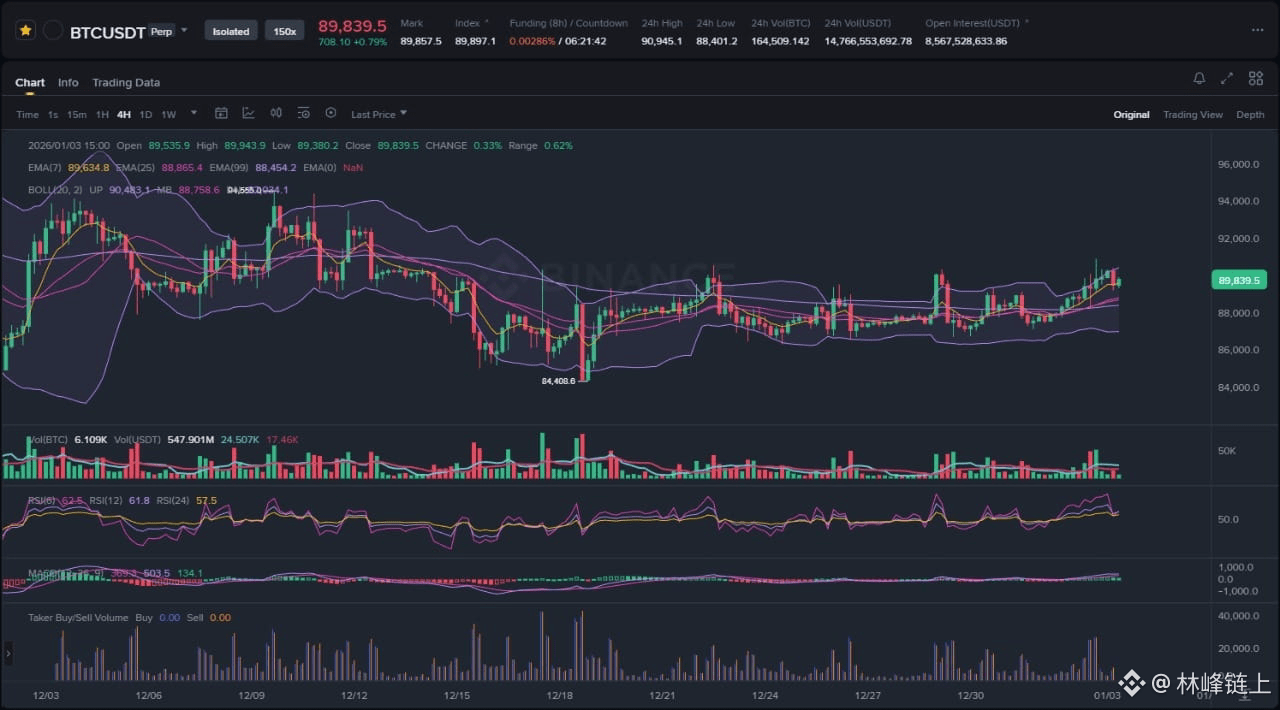Switch to the Chart tab

(30, 83)
